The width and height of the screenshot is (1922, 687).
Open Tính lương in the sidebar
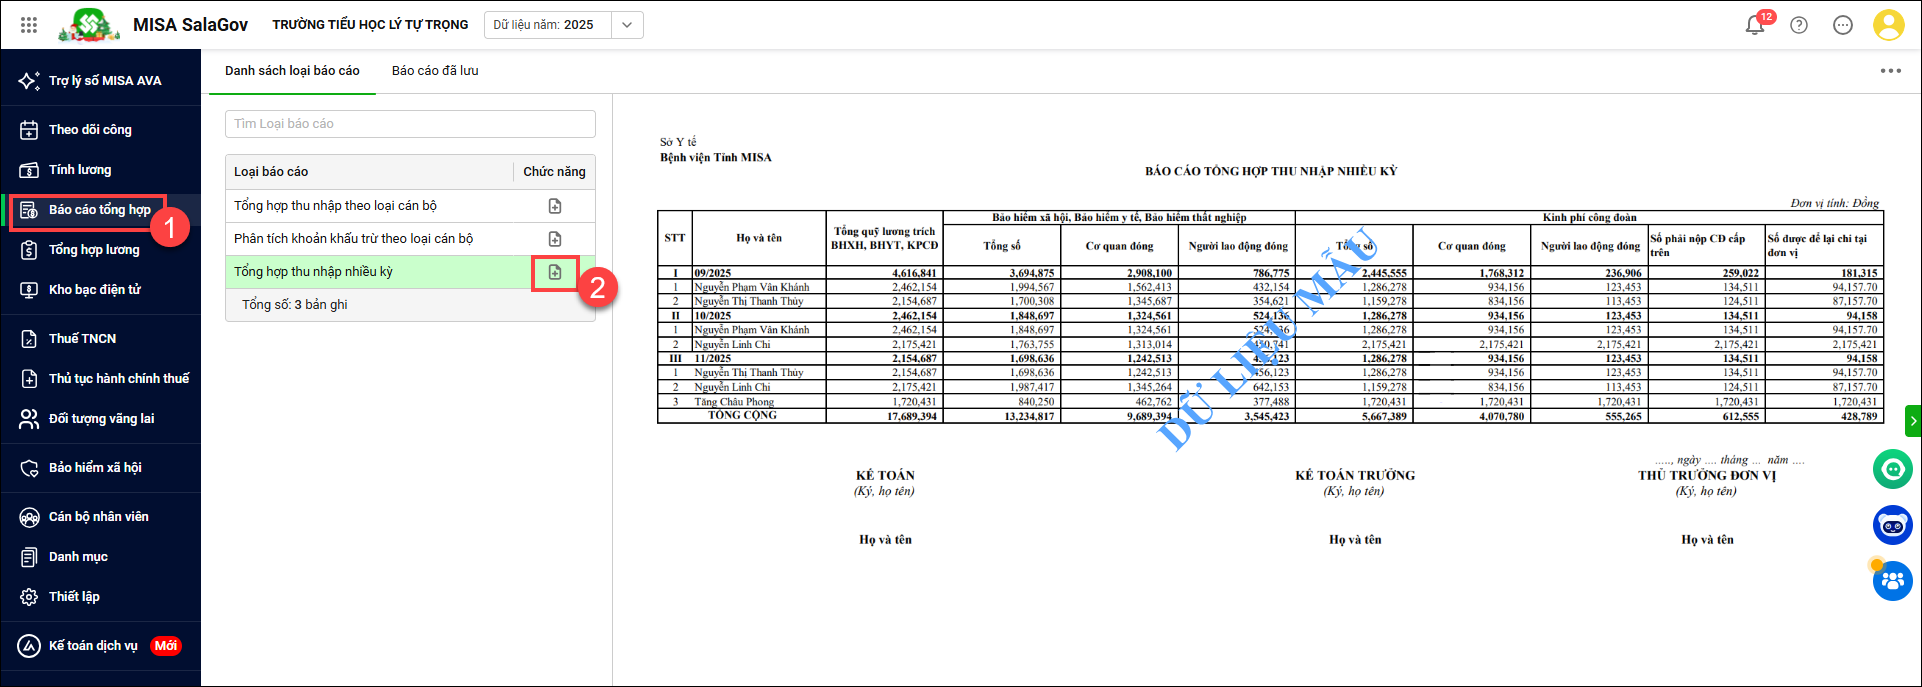click(80, 170)
